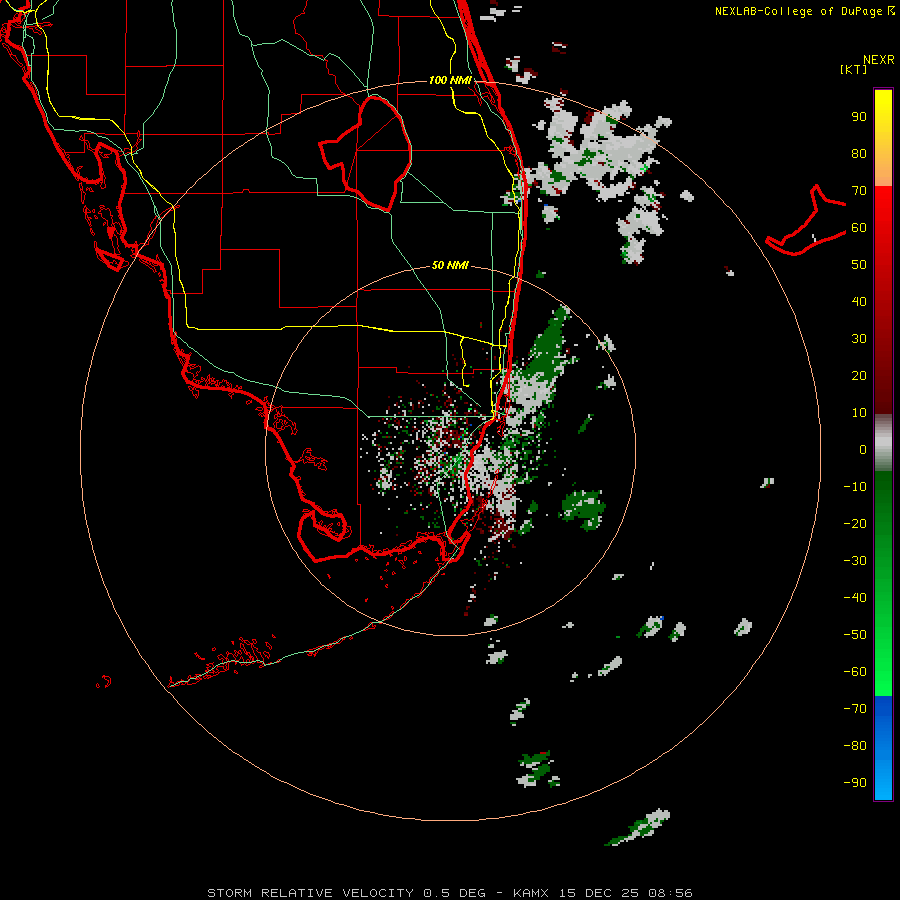Select the positive 20 scale label

(859, 375)
